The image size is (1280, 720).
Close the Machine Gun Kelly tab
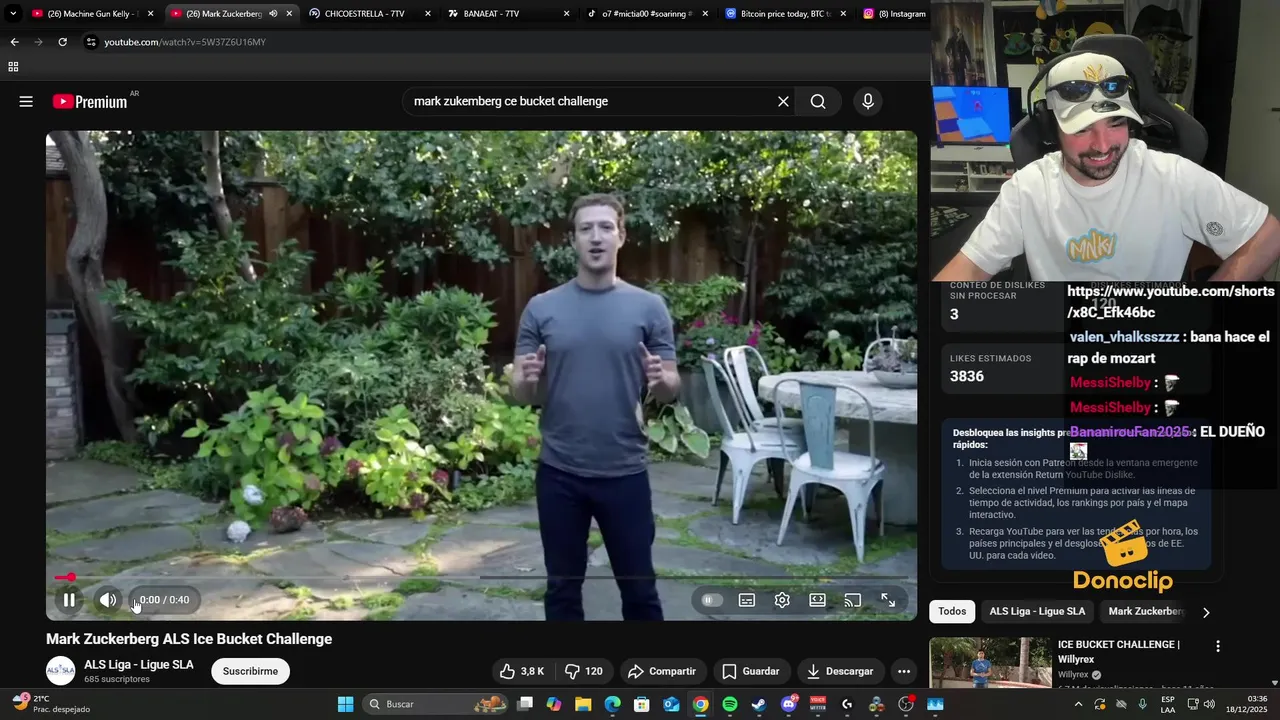150,14
